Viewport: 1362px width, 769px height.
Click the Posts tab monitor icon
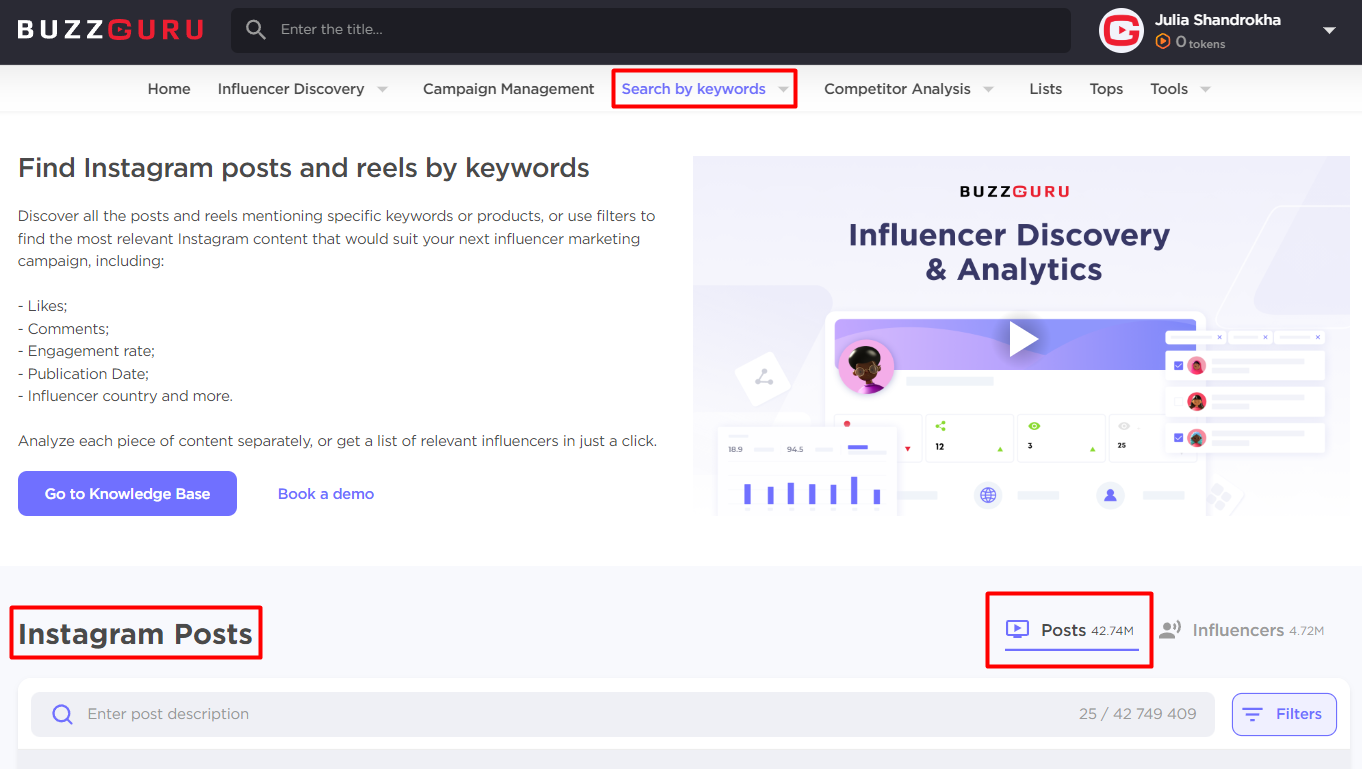click(1017, 630)
